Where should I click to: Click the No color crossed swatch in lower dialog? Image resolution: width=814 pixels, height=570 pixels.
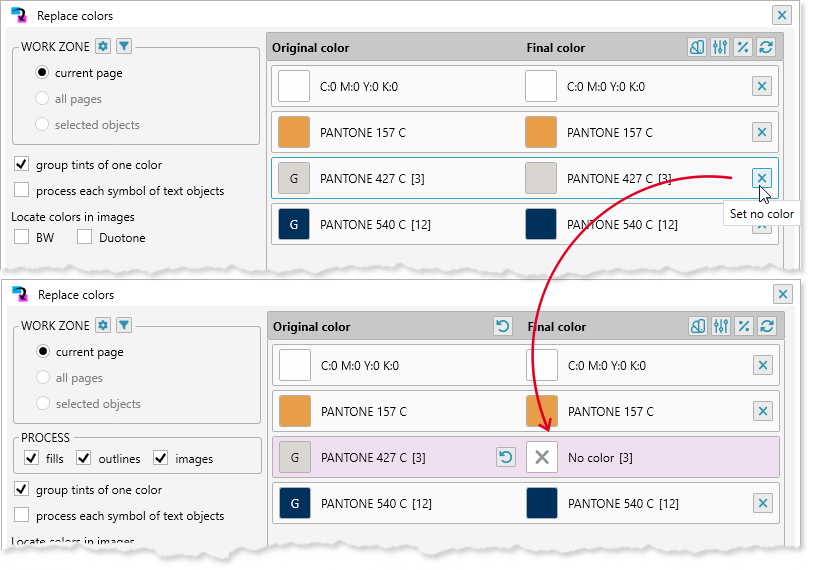542,457
